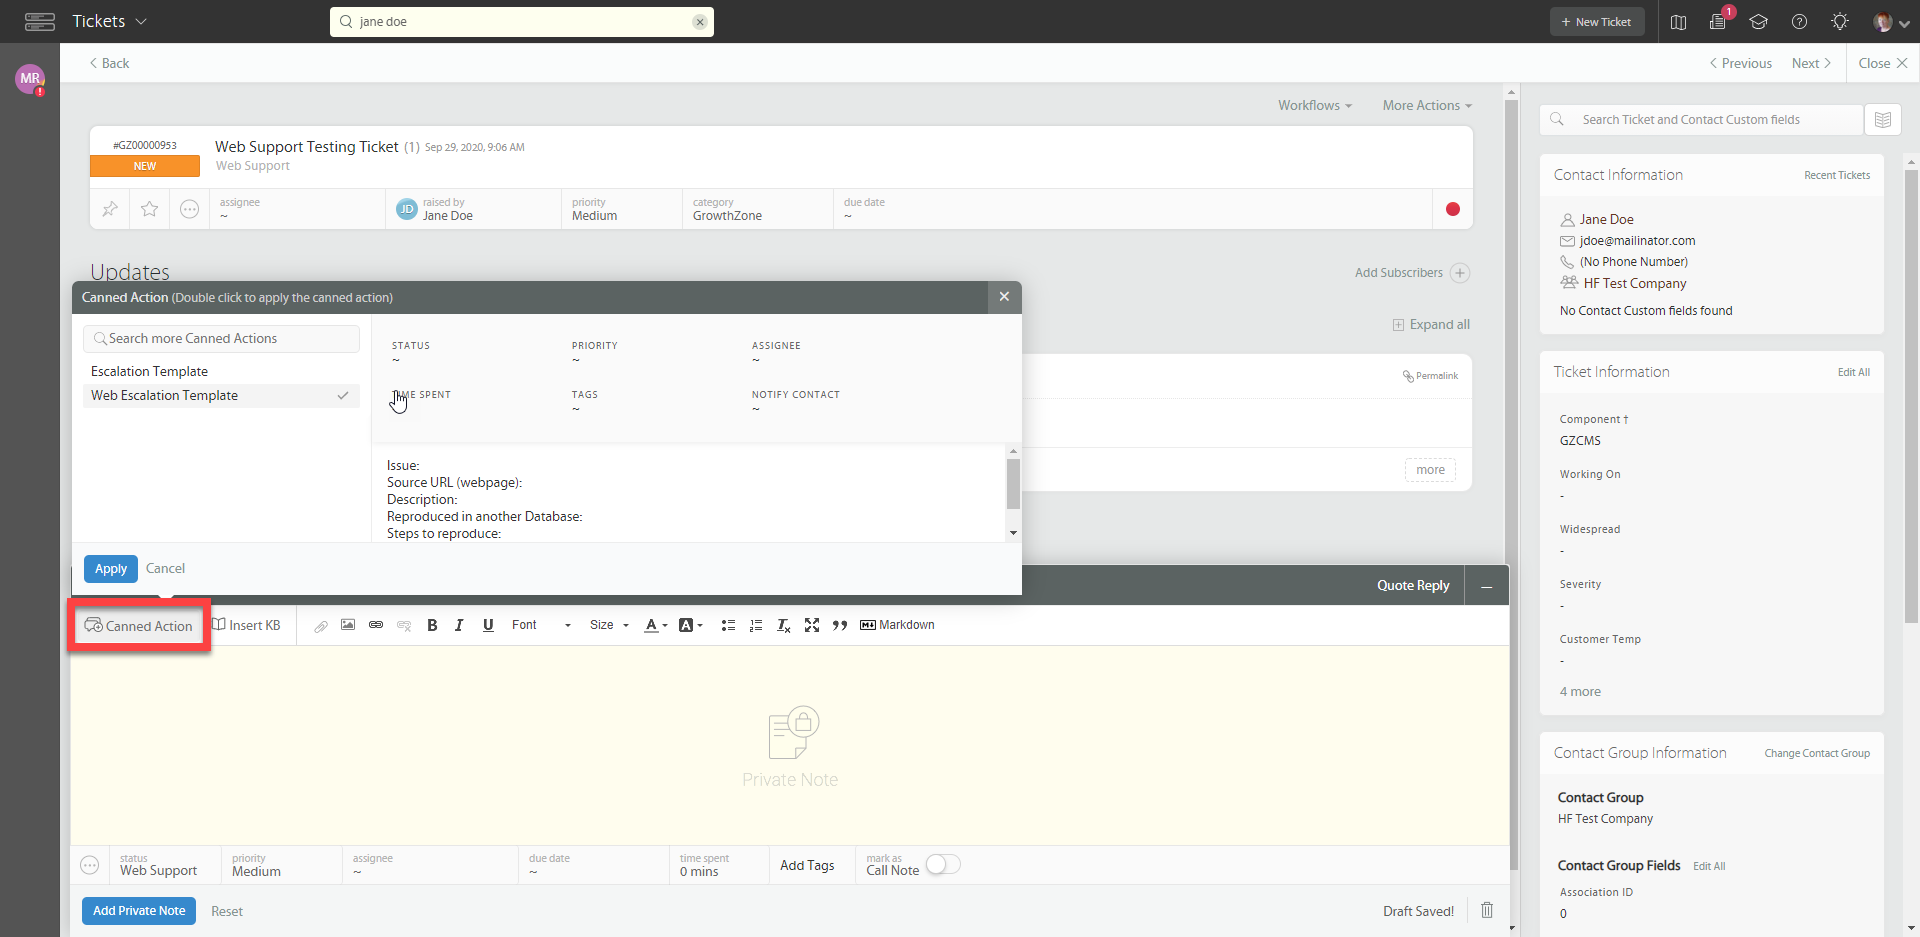1920x937 pixels.
Task: Click the Search more Canned Actions field
Action: 222,339
